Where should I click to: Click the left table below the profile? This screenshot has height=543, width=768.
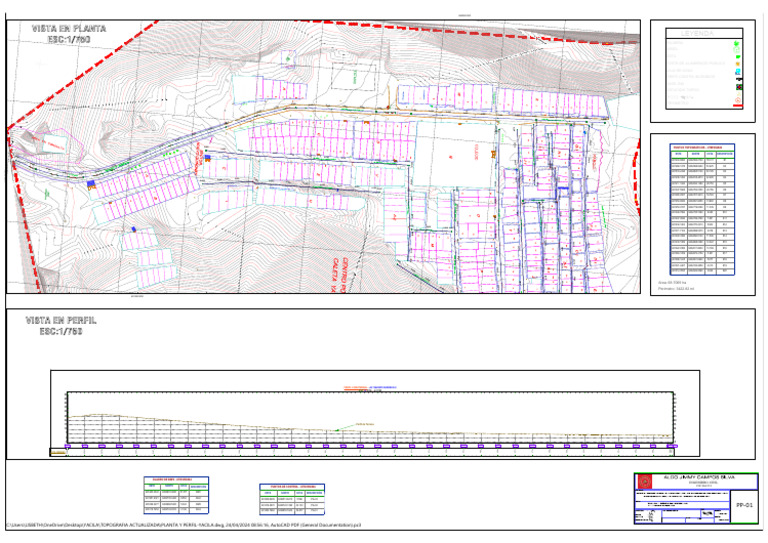coord(176,495)
